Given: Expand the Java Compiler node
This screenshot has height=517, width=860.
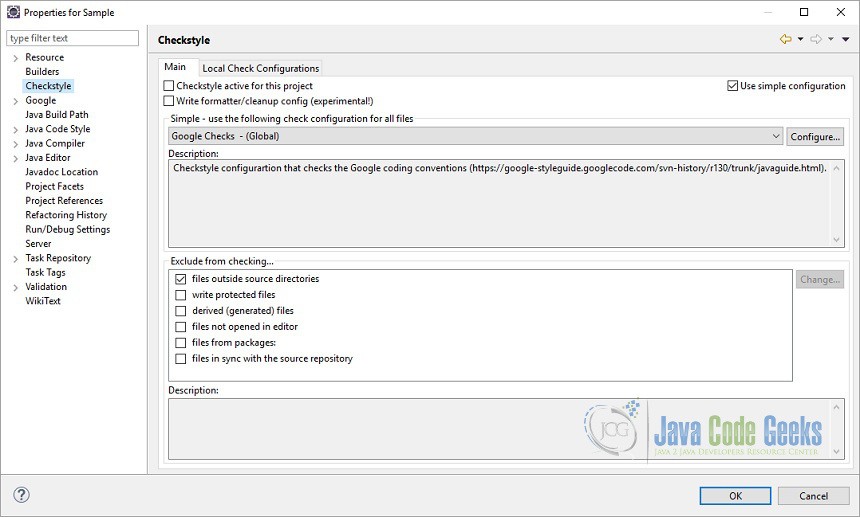Looking at the screenshot, I should pos(15,144).
